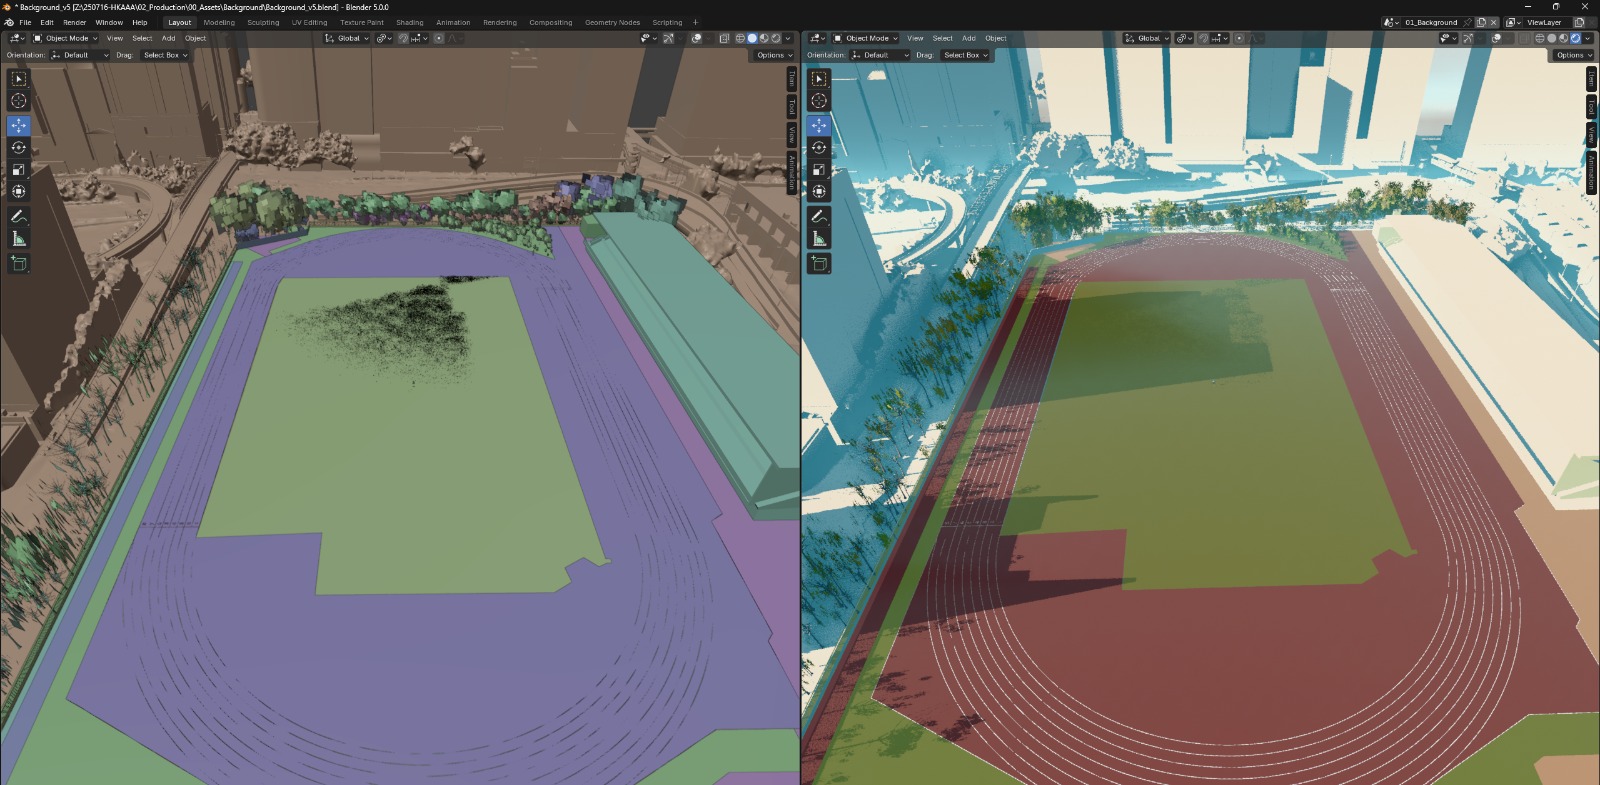
Task: Toggle proportional editing in right viewport header
Action: (x=1239, y=38)
